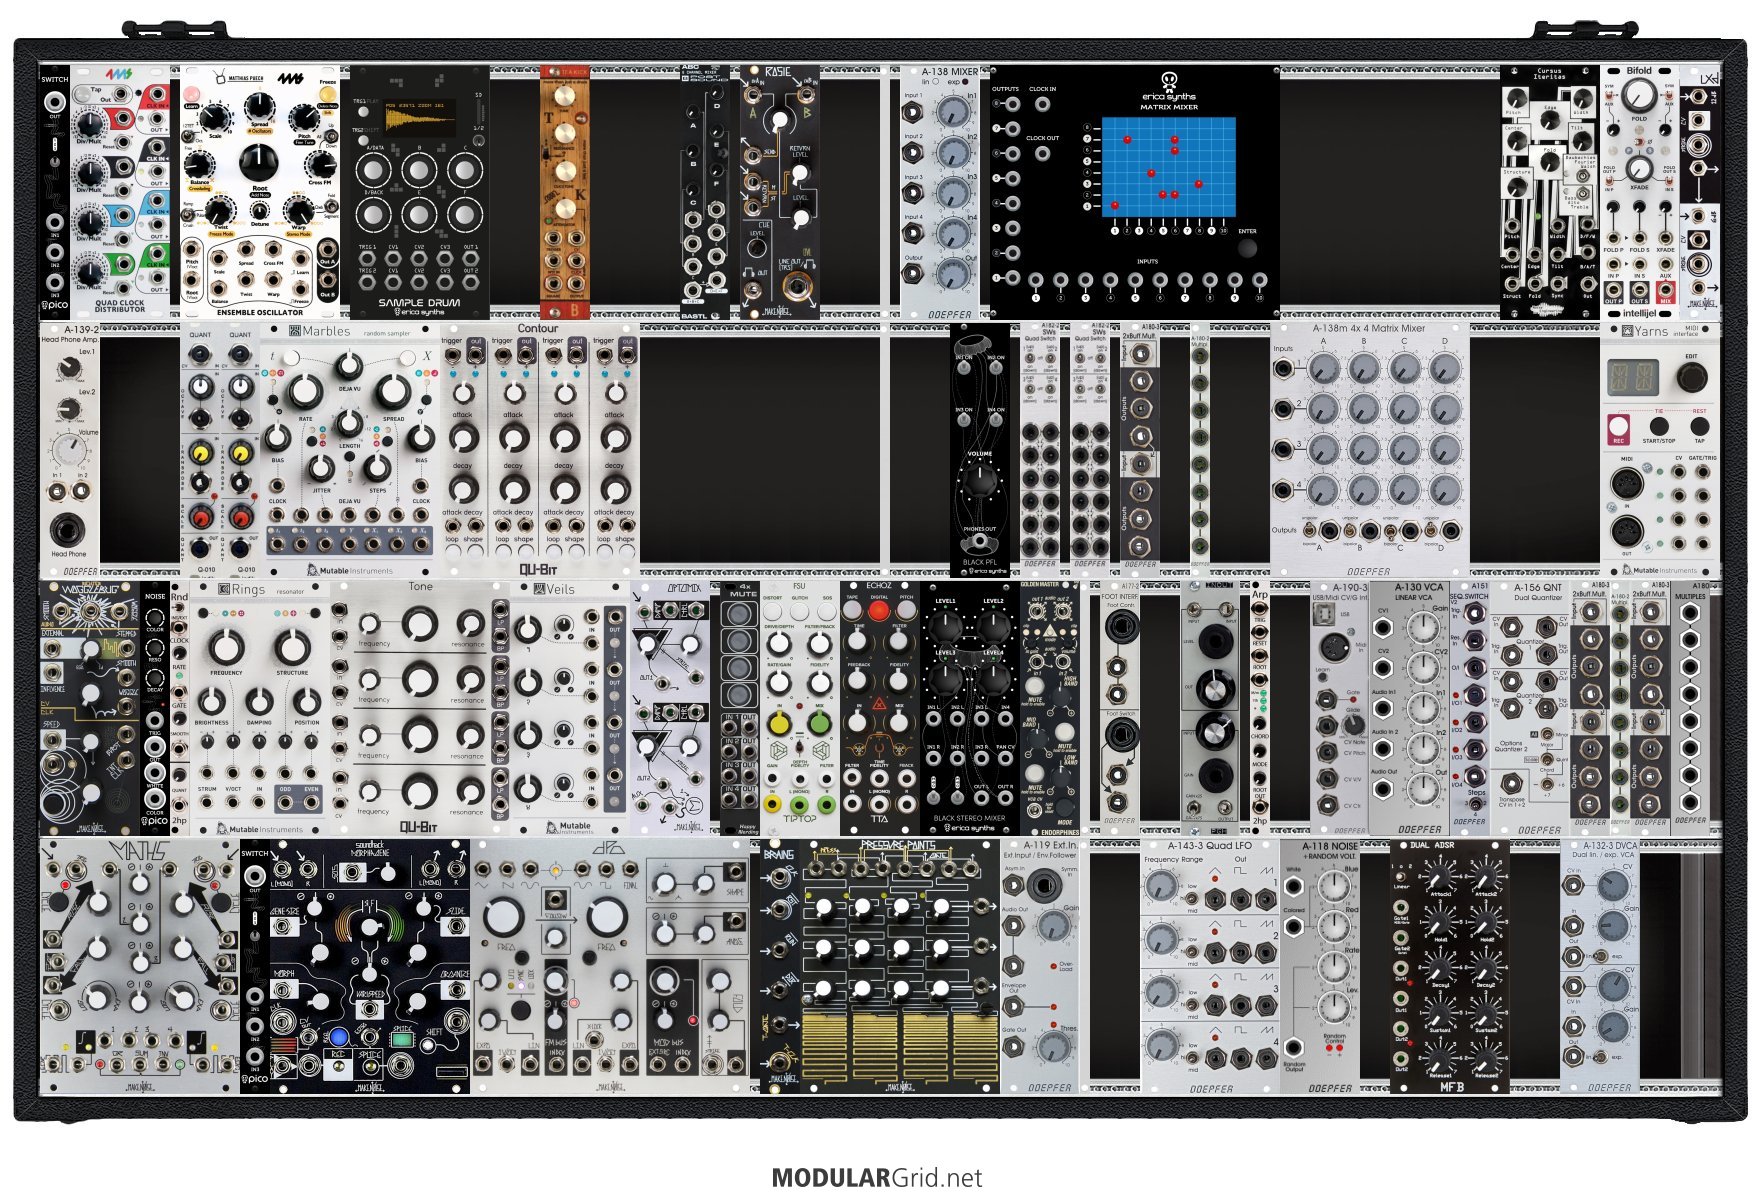Click the FREQUENCY knob on Rings
The width and height of the screenshot is (1755, 1199).
(227, 647)
